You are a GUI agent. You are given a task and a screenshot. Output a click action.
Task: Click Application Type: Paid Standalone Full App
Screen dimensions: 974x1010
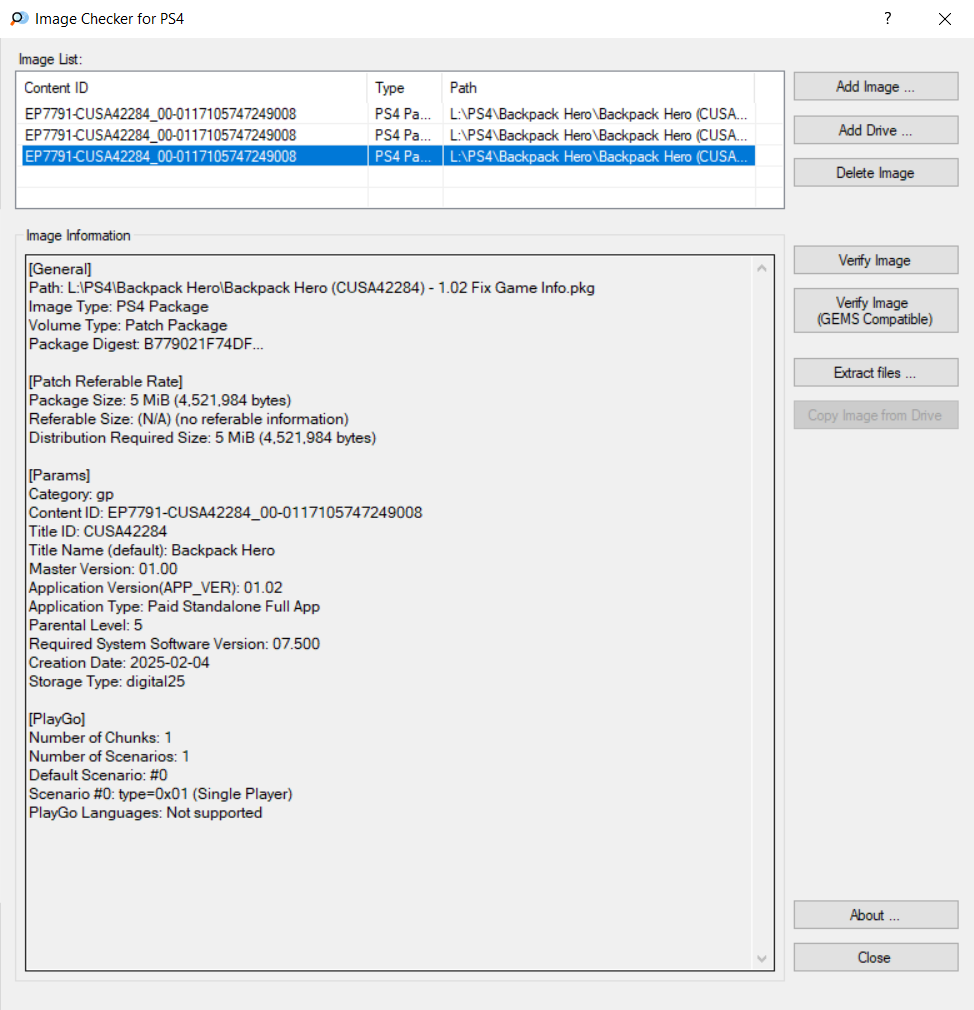tap(175, 606)
